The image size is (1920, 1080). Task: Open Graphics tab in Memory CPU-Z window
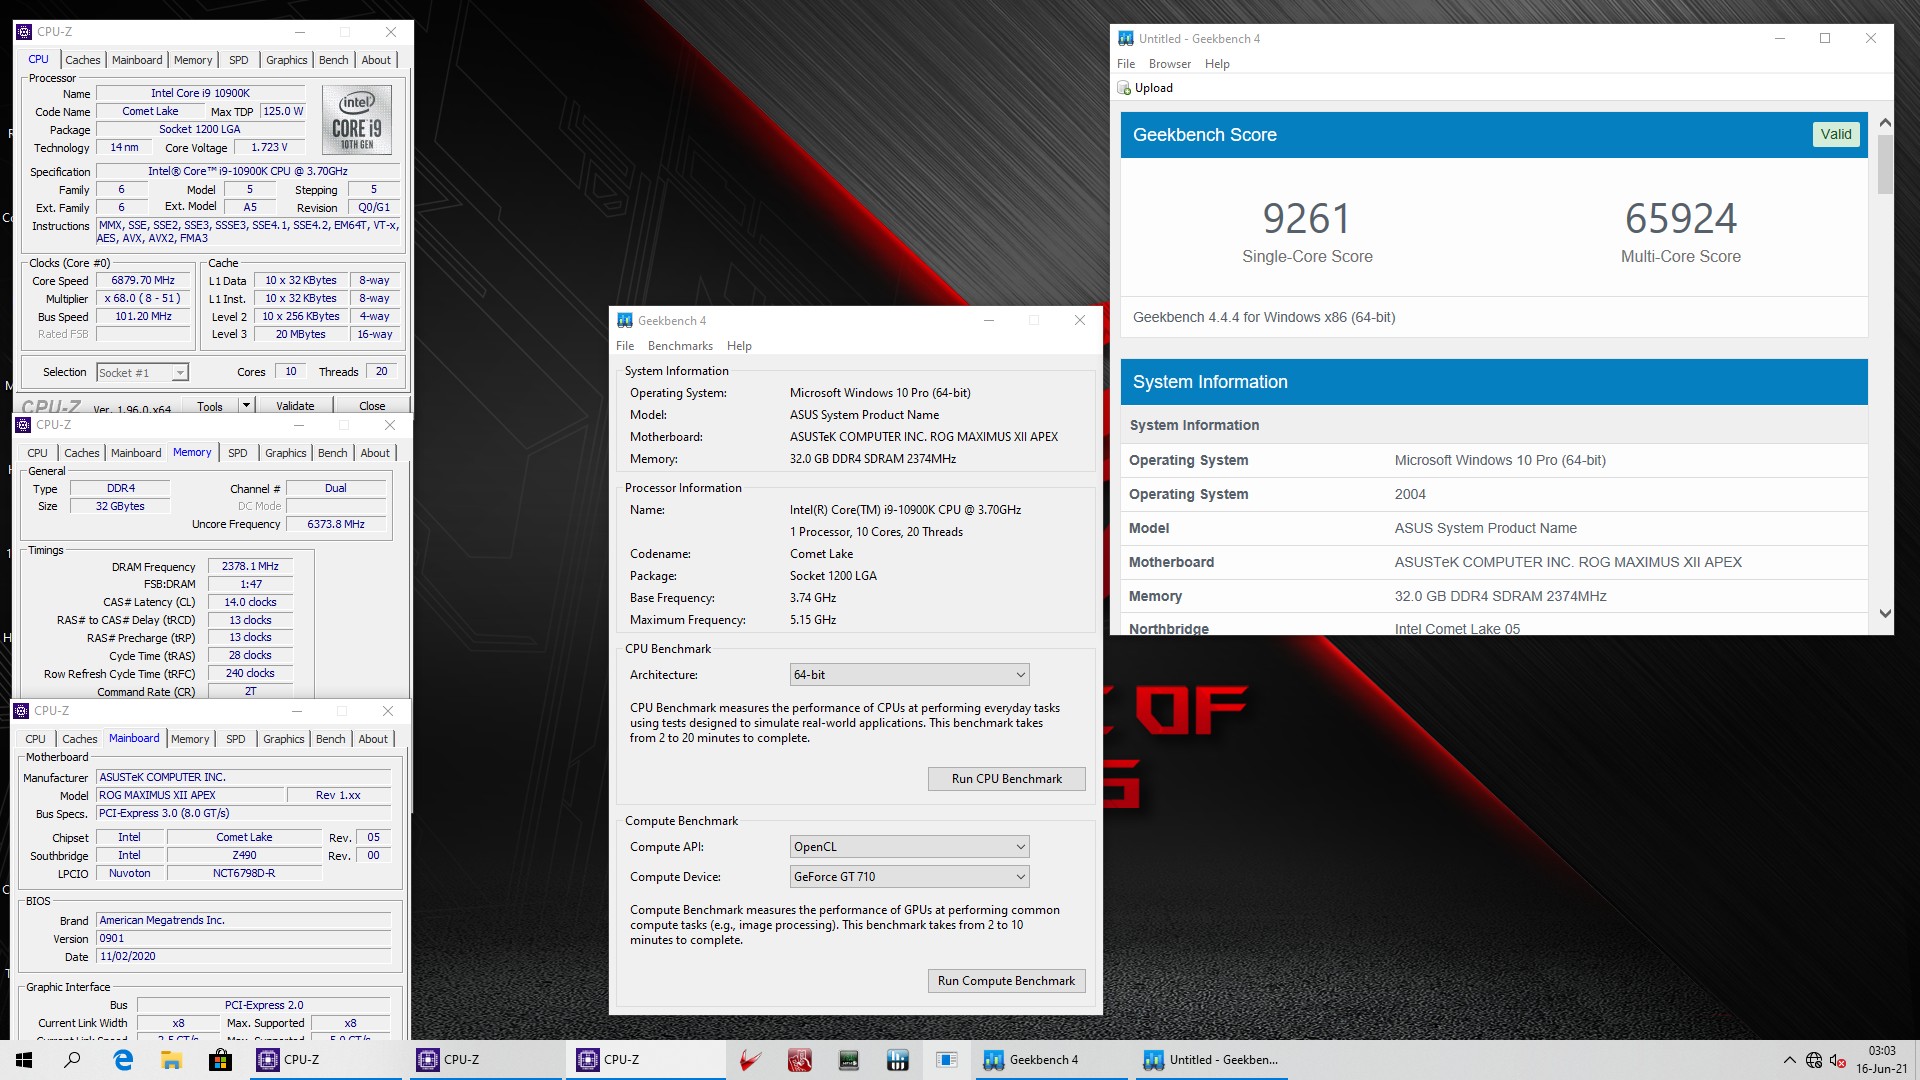[286, 453]
